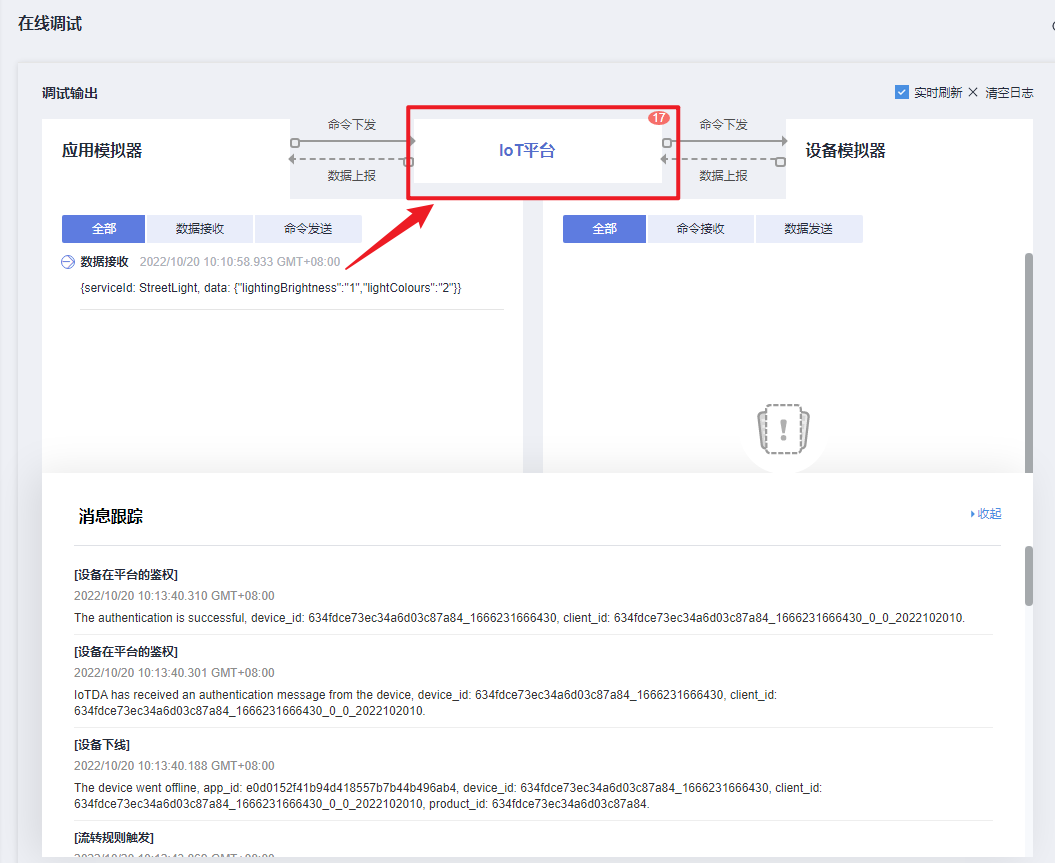Click the red 17 notification badge
The image size is (1055, 863).
pyautogui.click(x=659, y=118)
